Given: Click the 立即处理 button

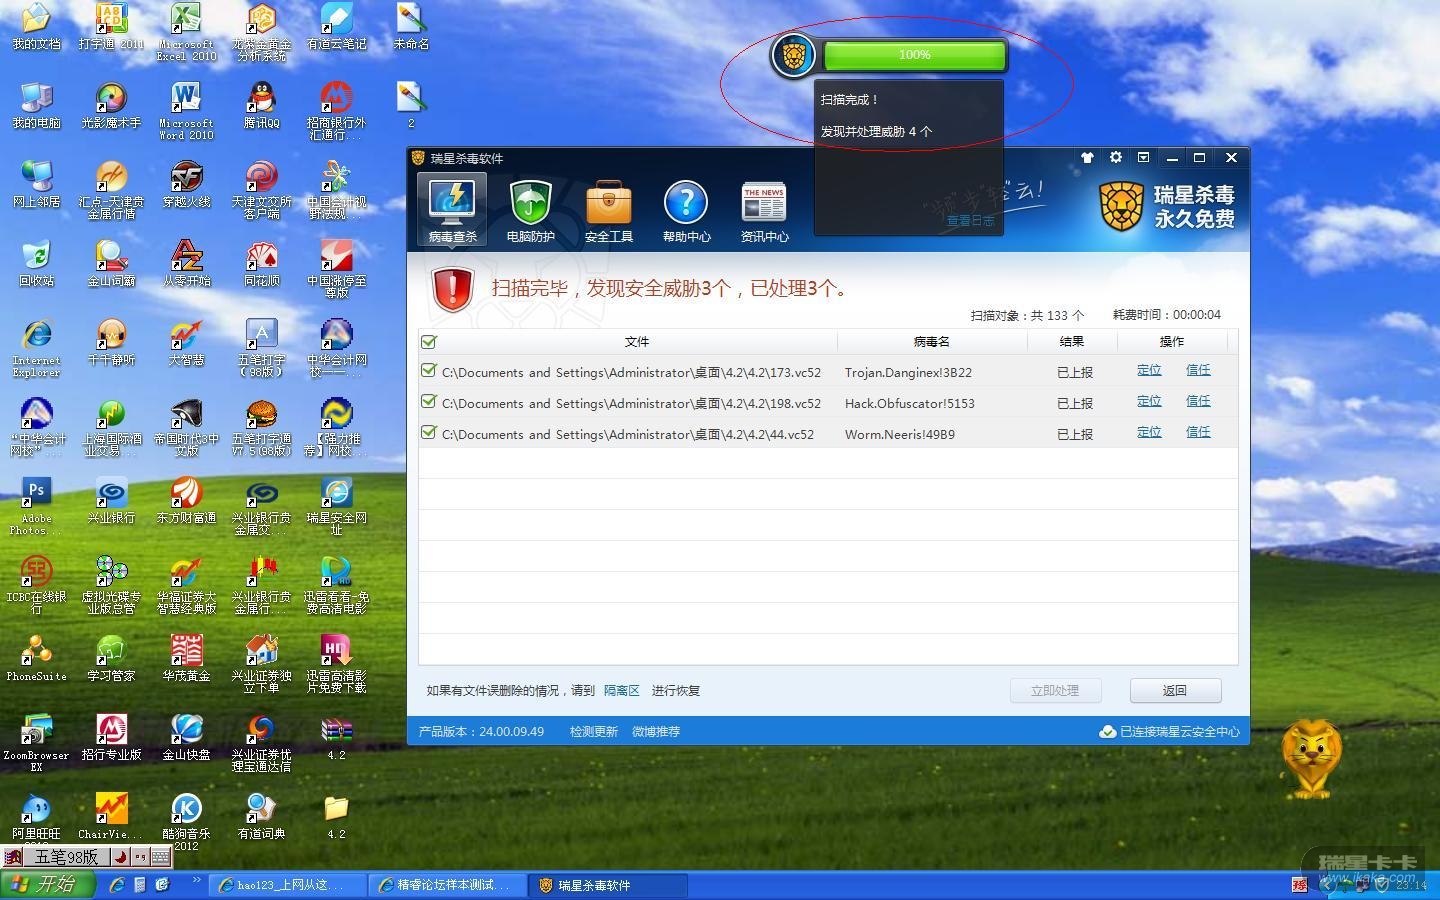Looking at the screenshot, I should [1055, 691].
